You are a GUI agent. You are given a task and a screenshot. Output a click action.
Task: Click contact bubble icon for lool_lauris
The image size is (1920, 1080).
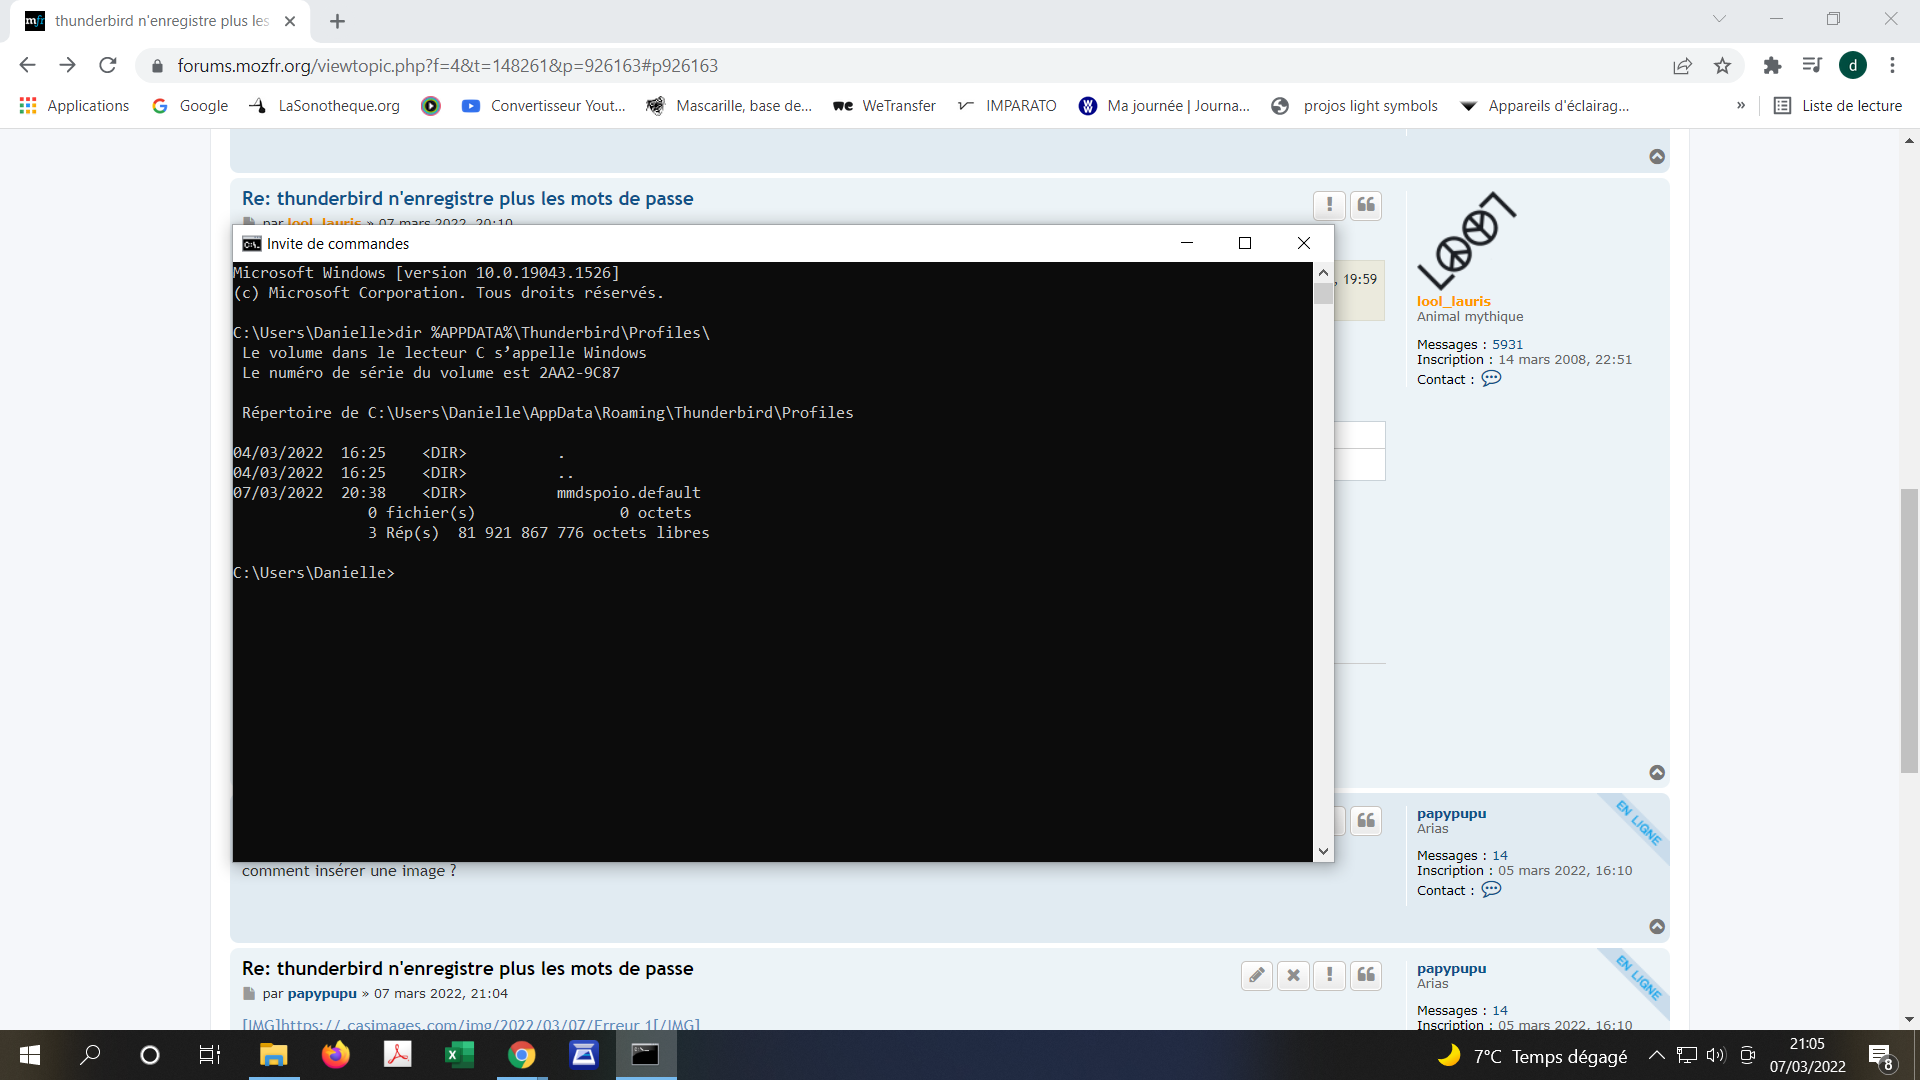point(1491,379)
